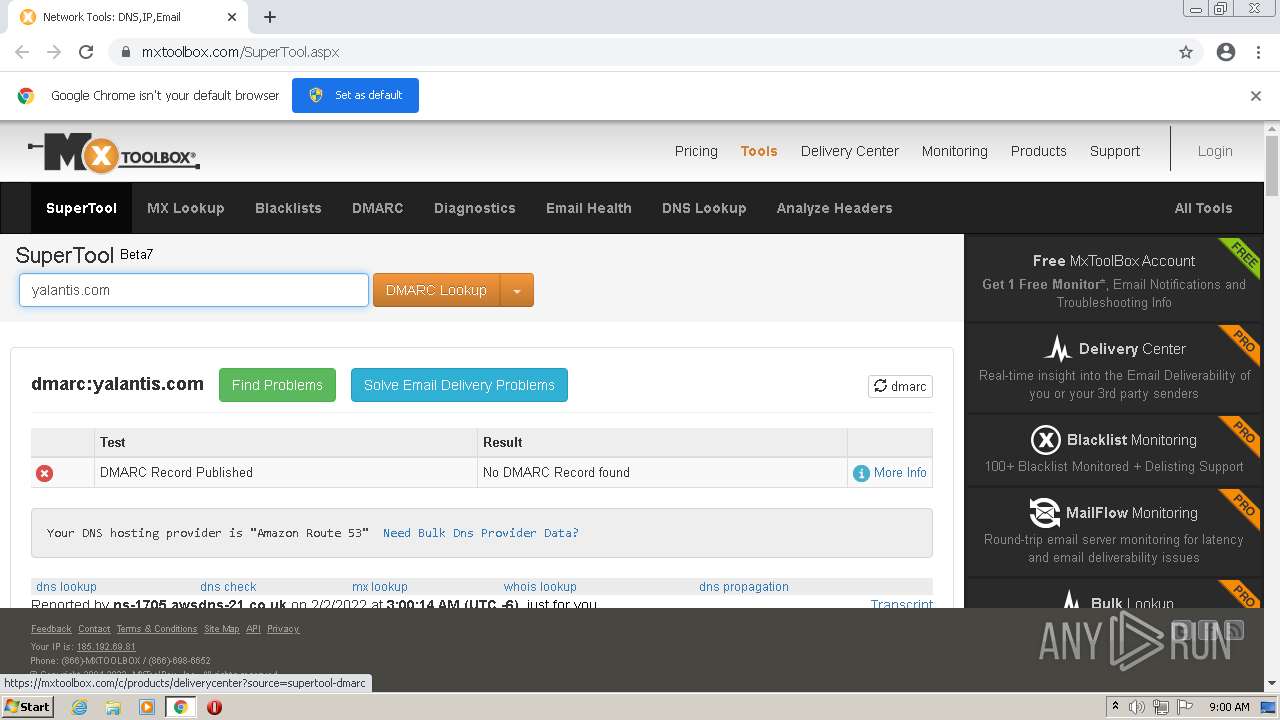The width and height of the screenshot is (1280, 720).
Task: Dismiss the default browser notification bar
Action: (x=1256, y=96)
